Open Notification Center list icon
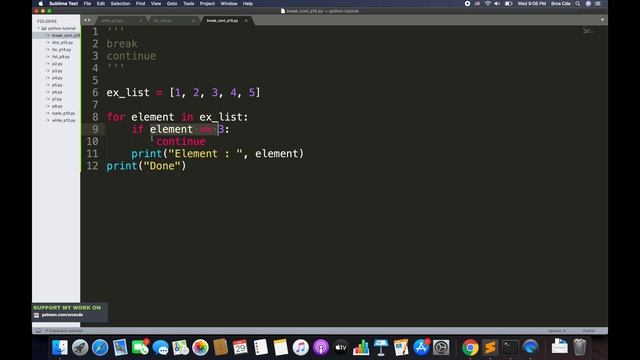640x360 pixels. pyautogui.click(x=598, y=3)
